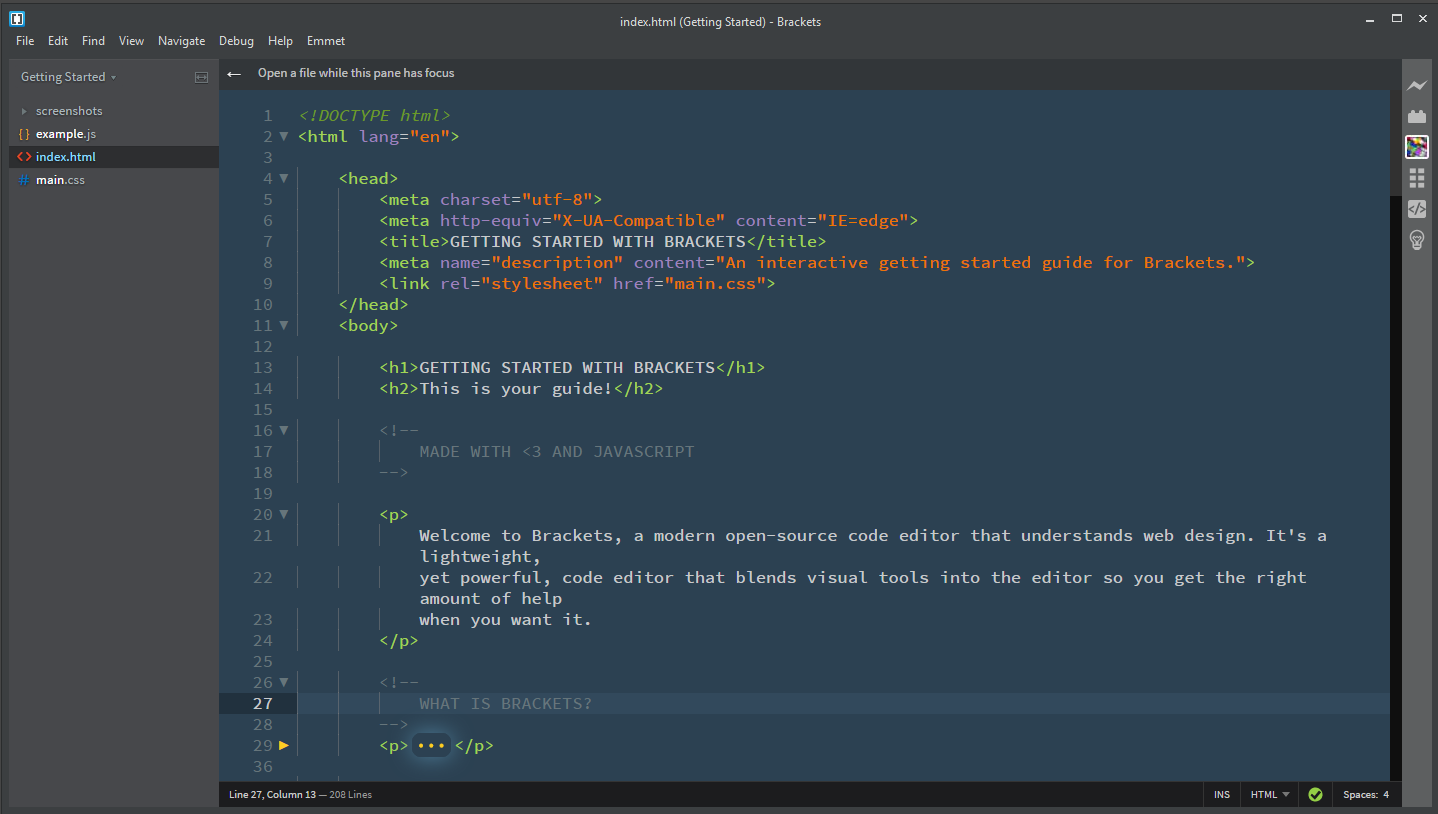
Task: Click the back arrow in the empty pane header
Action: [x=234, y=73]
